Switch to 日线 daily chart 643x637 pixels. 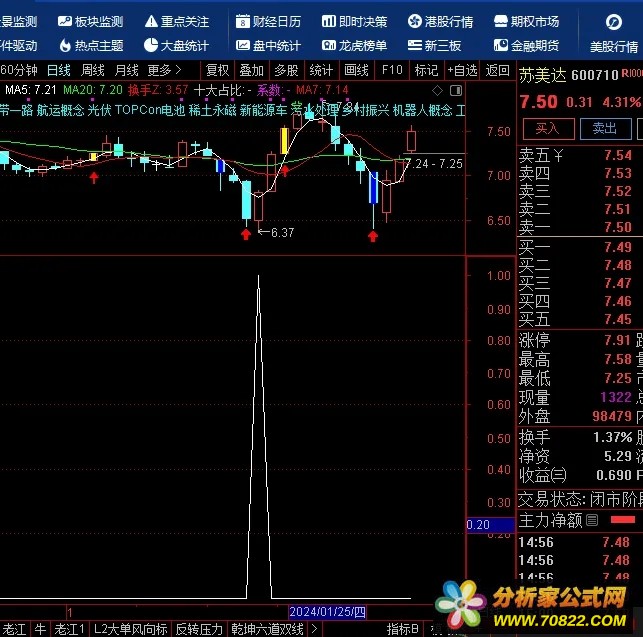pyautogui.click(x=59, y=70)
